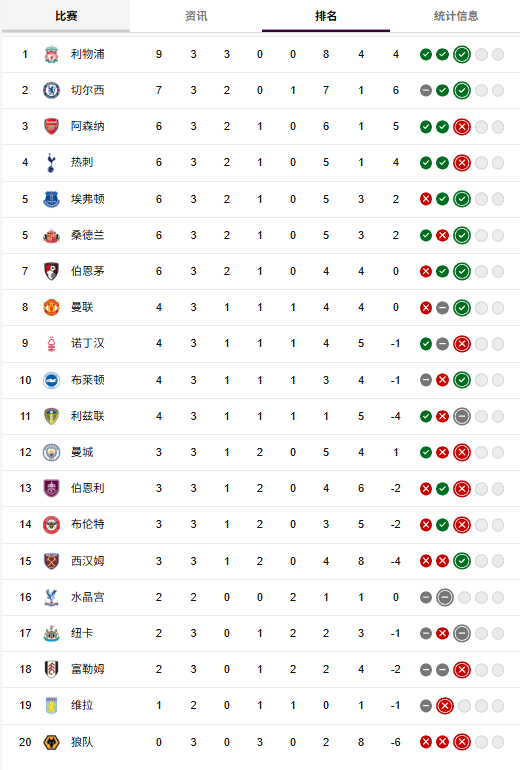Click the Arsenal club crest icon
Viewport: 520px width, 770px height.
tap(51, 126)
